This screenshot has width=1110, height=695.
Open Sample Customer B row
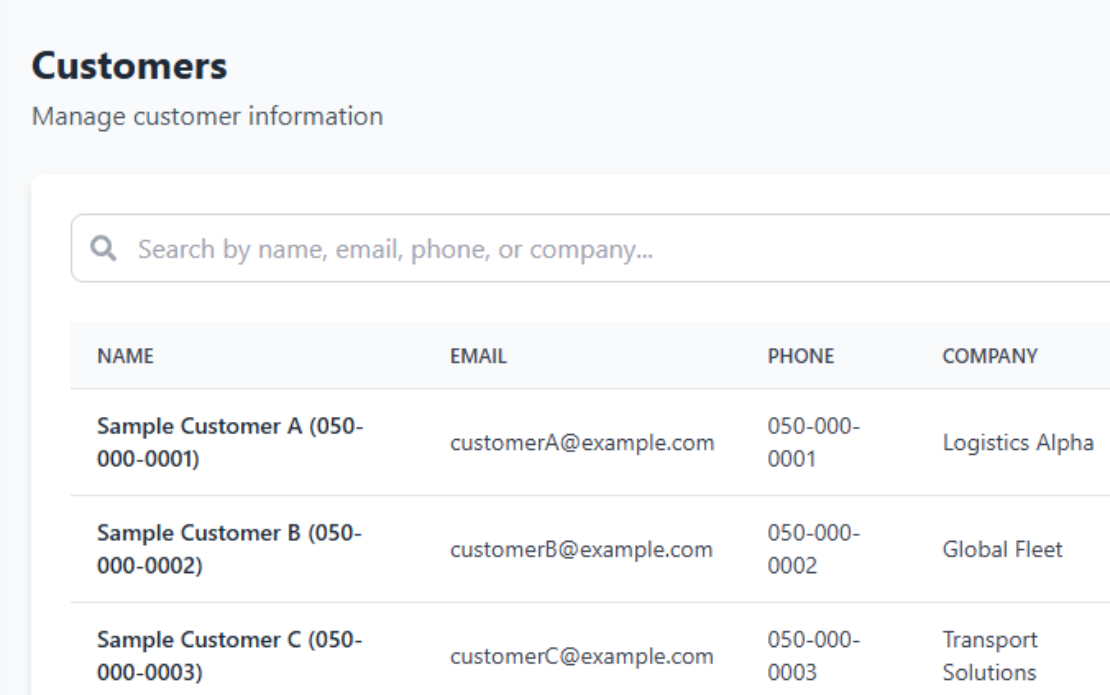590,549
